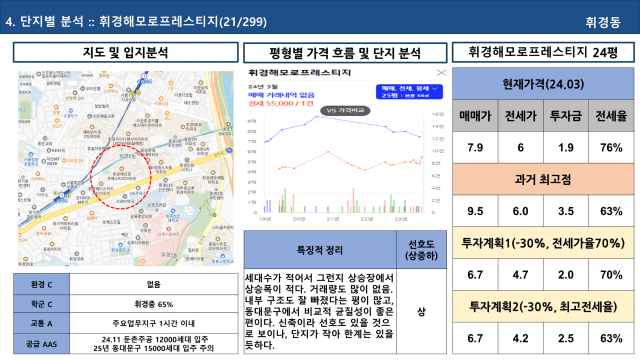Select the 4.2 전세가 cell in 투자계획2
This screenshot has width=640, height=360.
[520, 338]
